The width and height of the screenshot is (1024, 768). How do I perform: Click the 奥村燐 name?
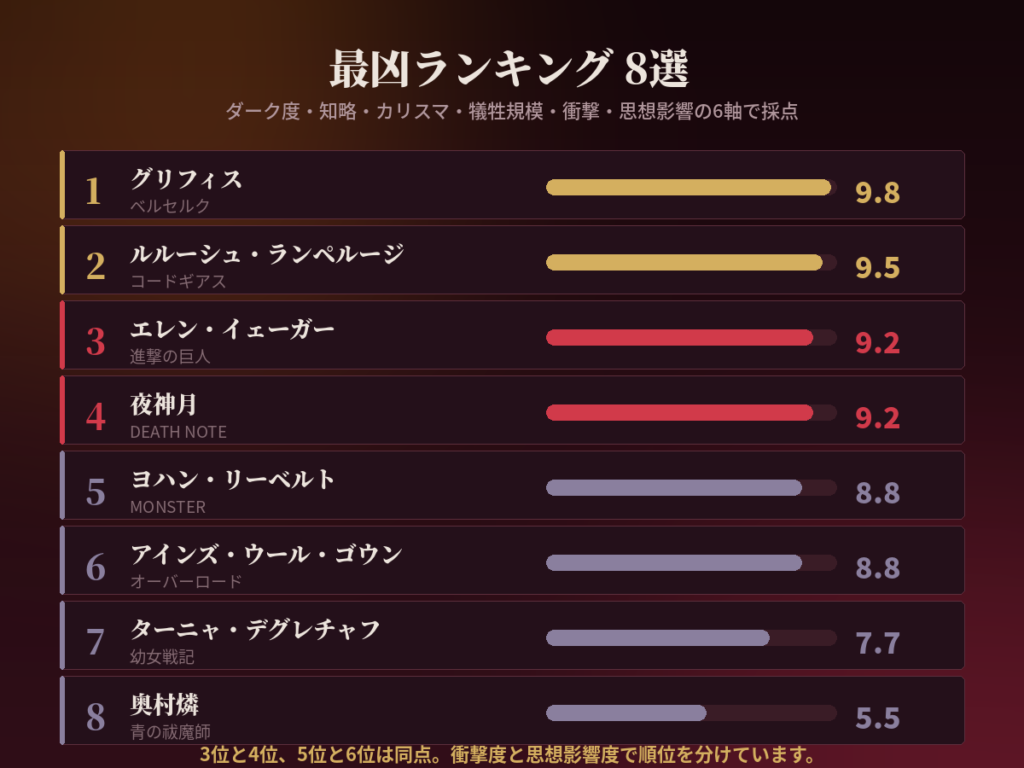[x=164, y=705]
